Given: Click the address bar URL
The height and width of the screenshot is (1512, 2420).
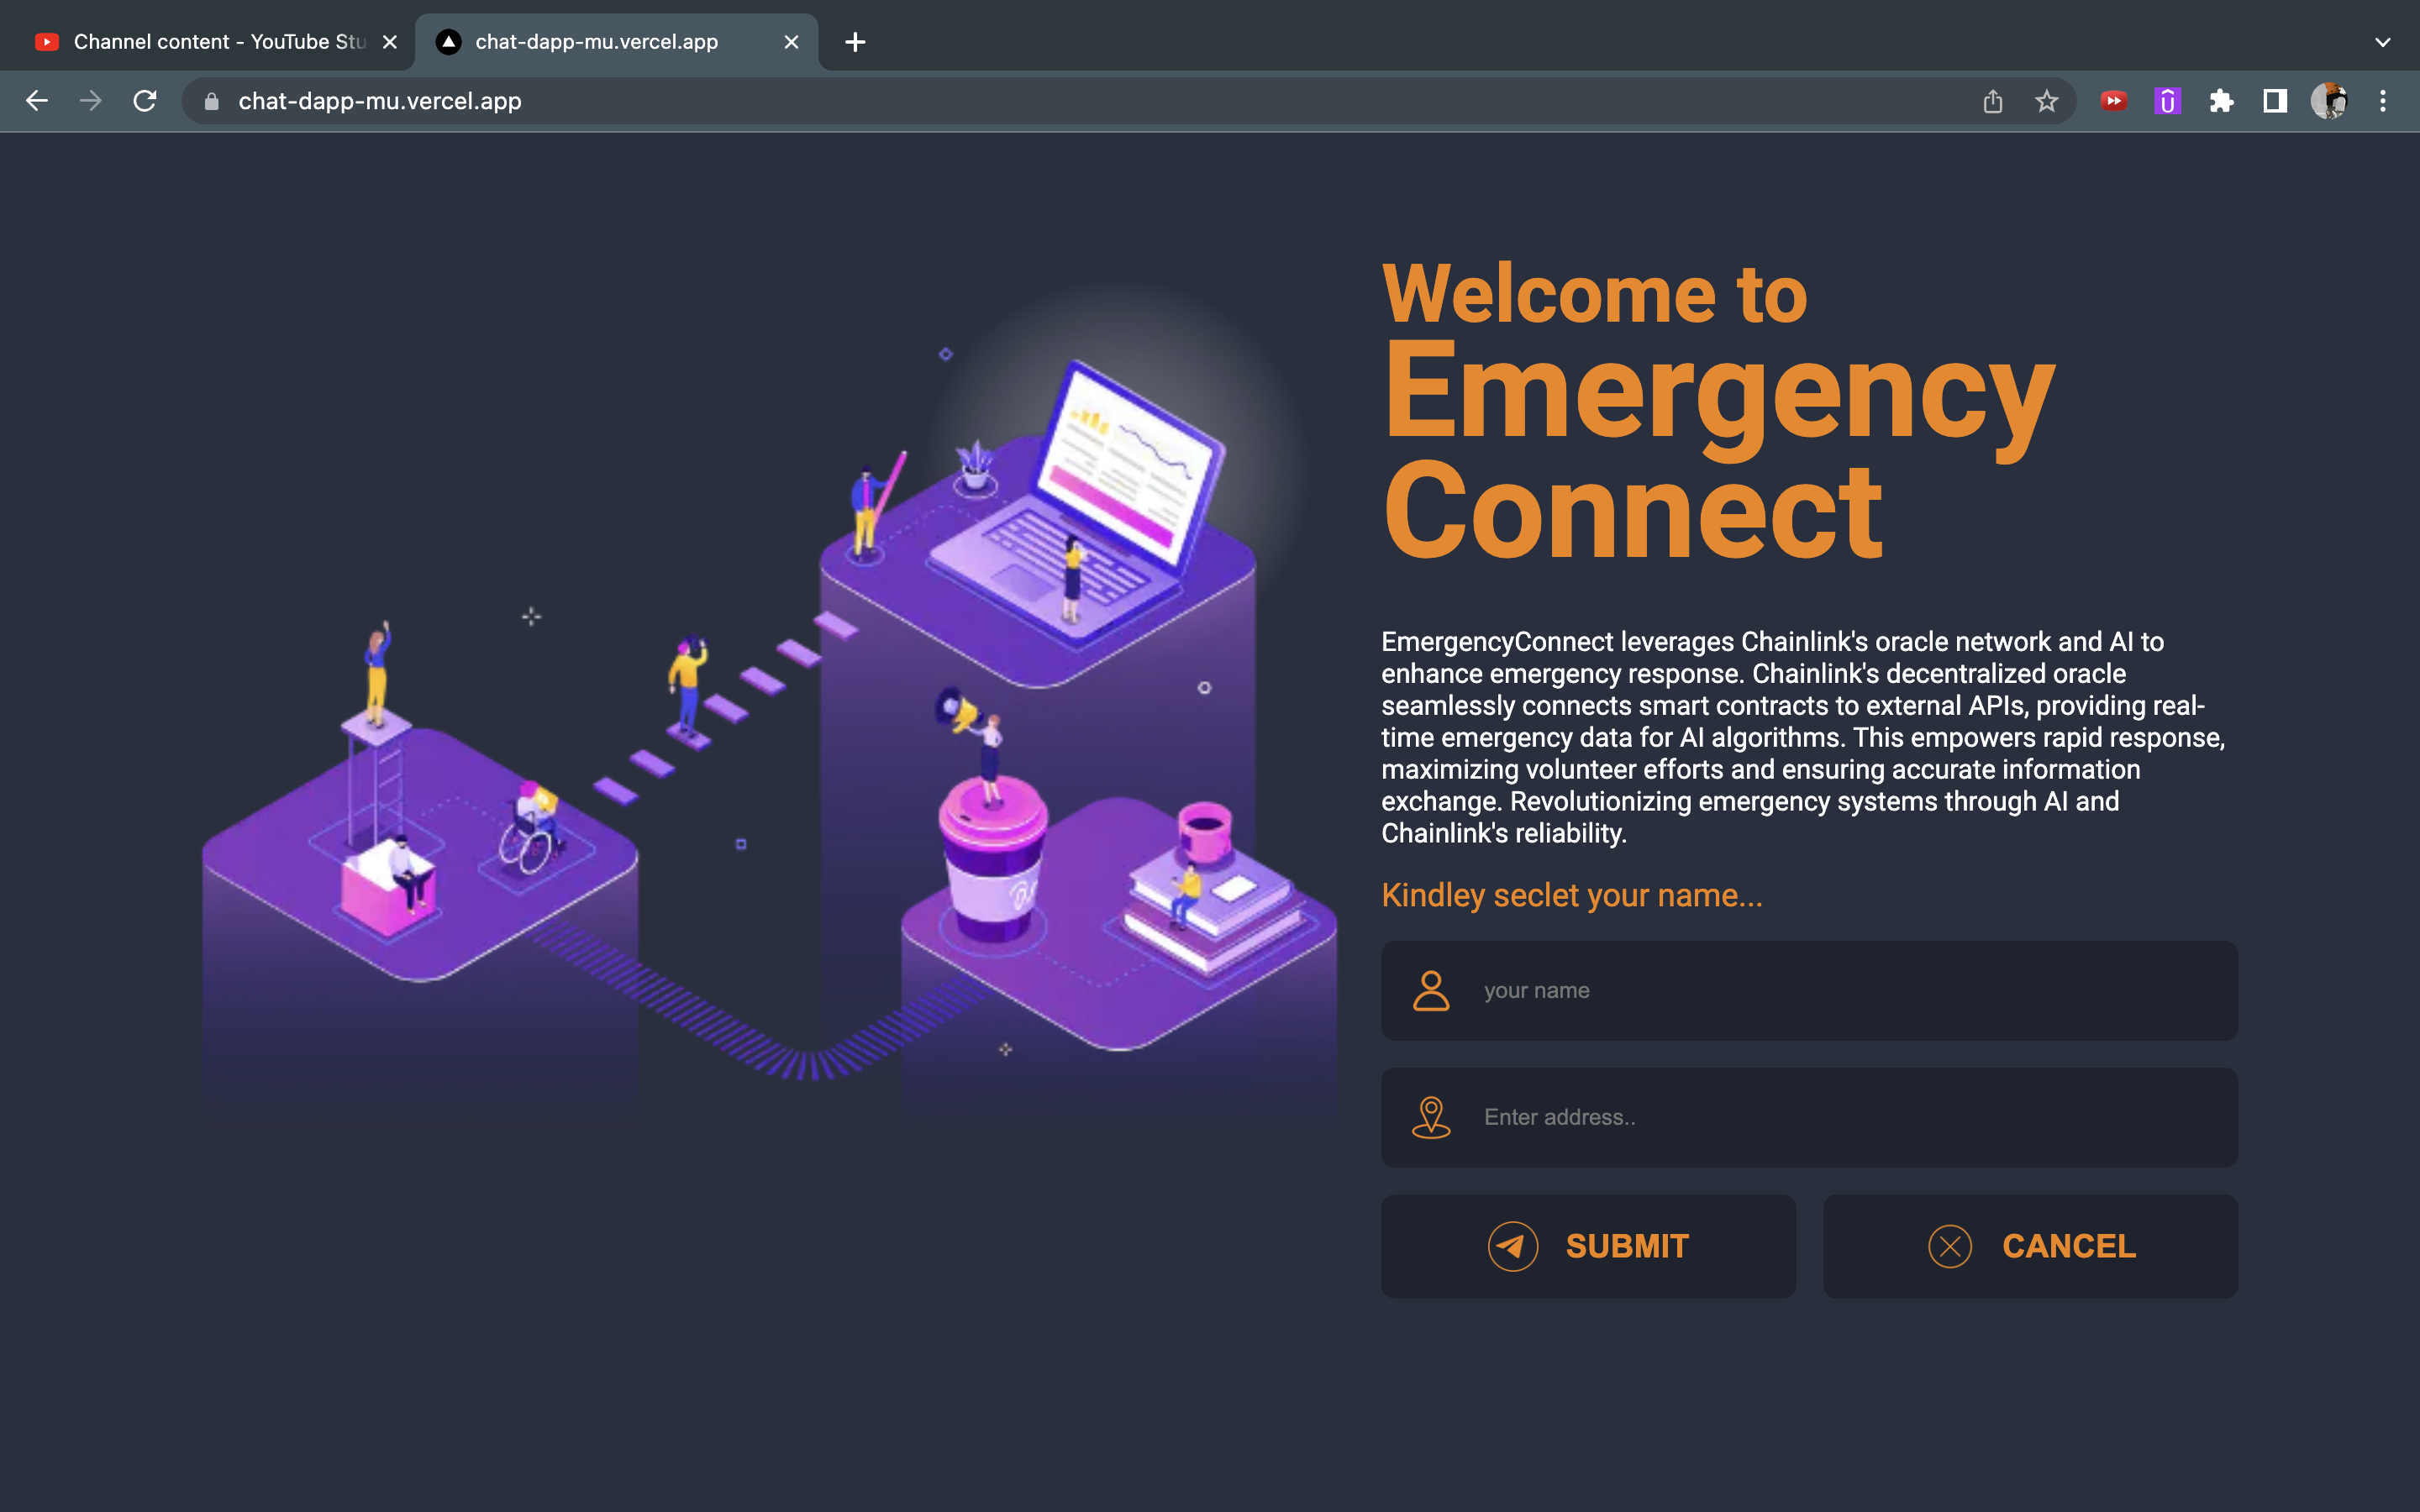Looking at the screenshot, I should 380,101.
